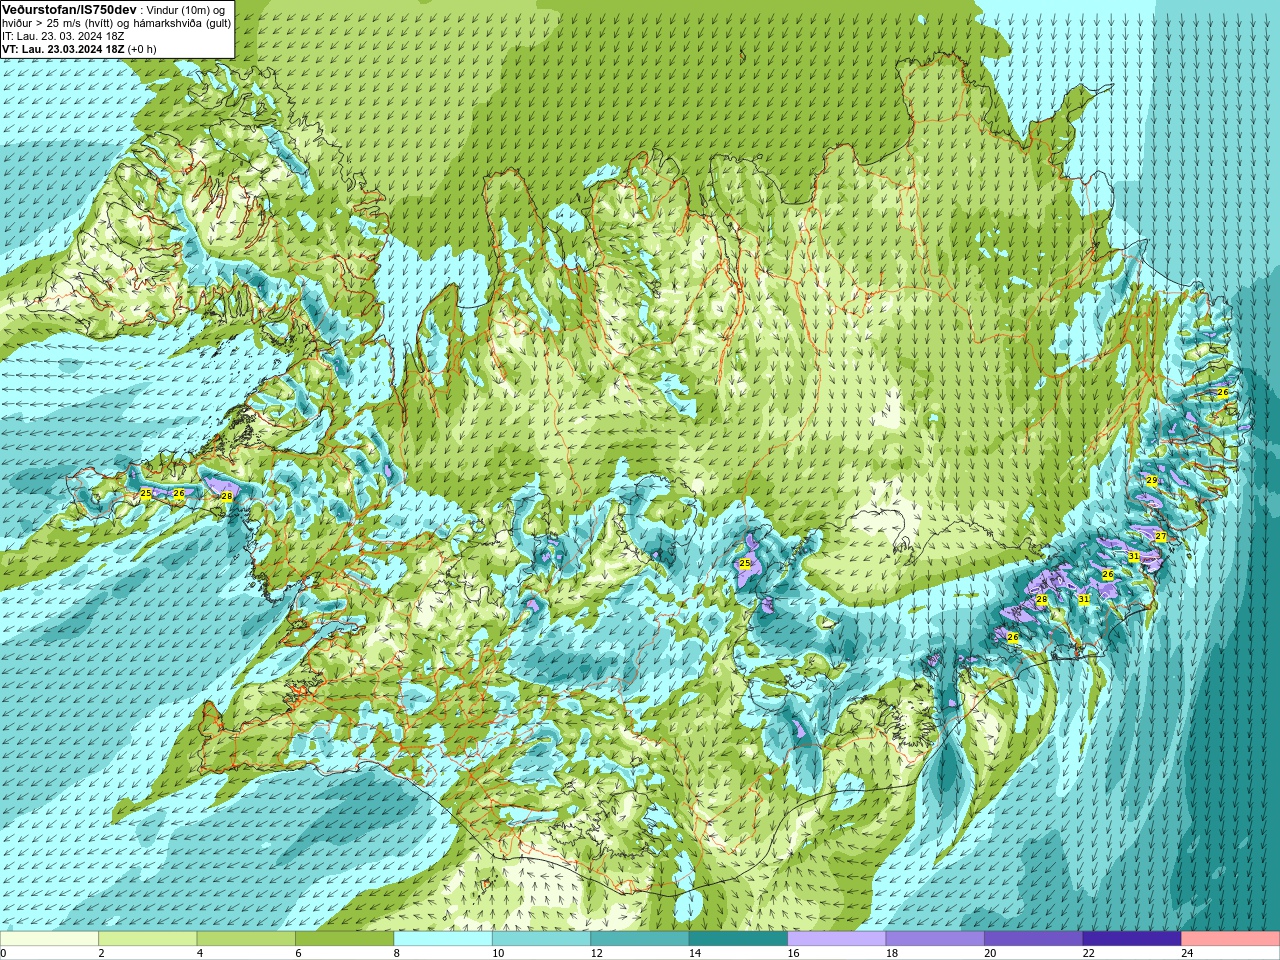Click the '8' tick label on the scale
Screen dimensions: 1280x960
pos(396,953)
